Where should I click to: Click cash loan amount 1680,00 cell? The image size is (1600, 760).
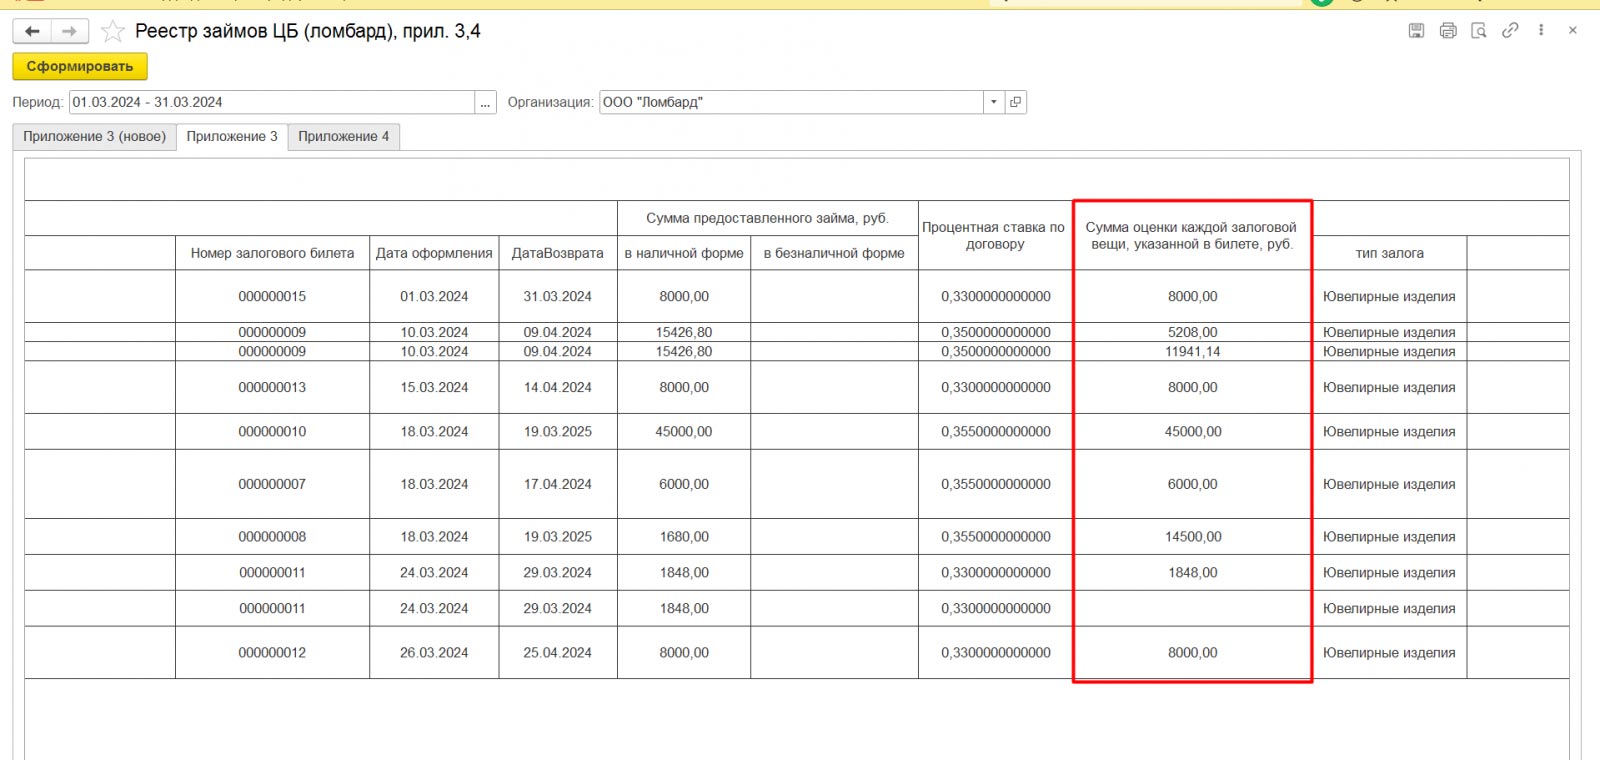tap(684, 537)
